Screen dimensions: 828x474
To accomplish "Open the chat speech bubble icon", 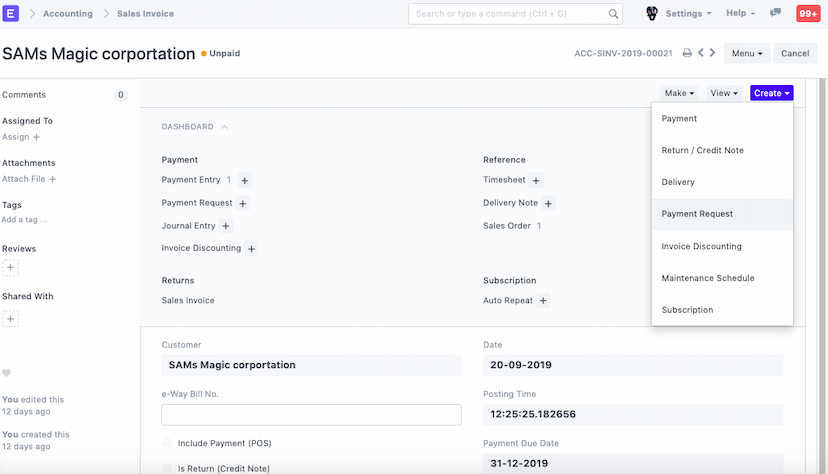I will coord(776,13).
